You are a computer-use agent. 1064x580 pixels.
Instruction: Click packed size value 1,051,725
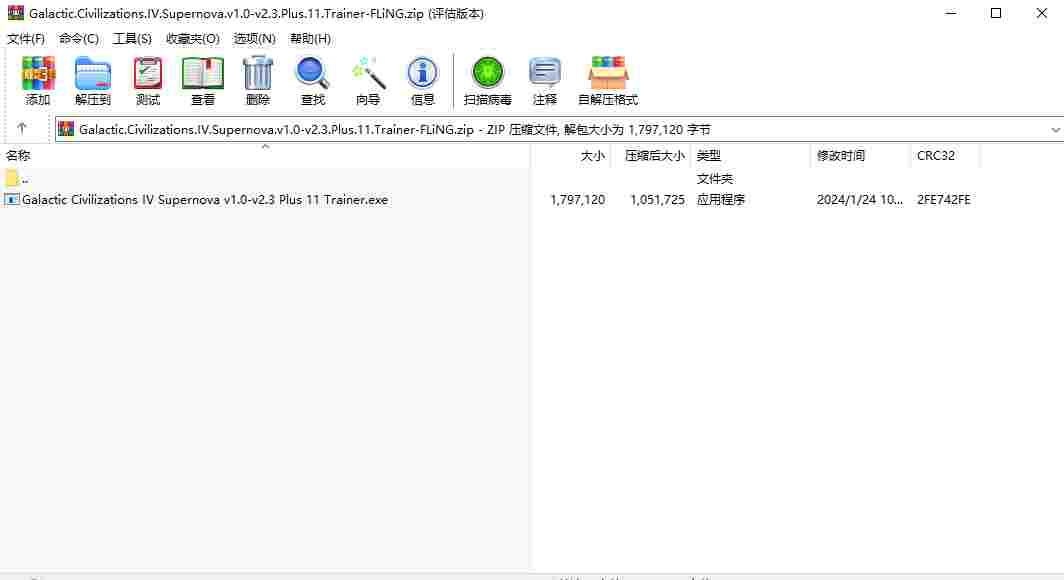coord(657,199)
